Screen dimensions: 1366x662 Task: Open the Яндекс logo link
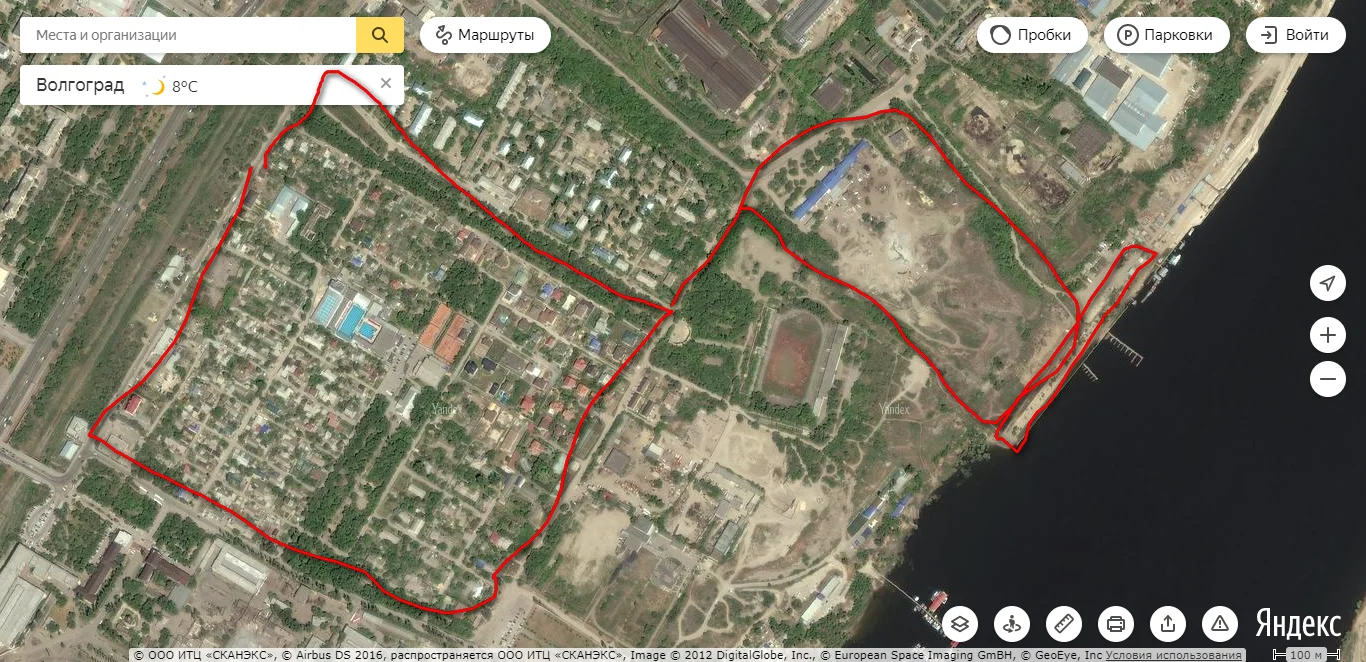(x=1299, y=623)
